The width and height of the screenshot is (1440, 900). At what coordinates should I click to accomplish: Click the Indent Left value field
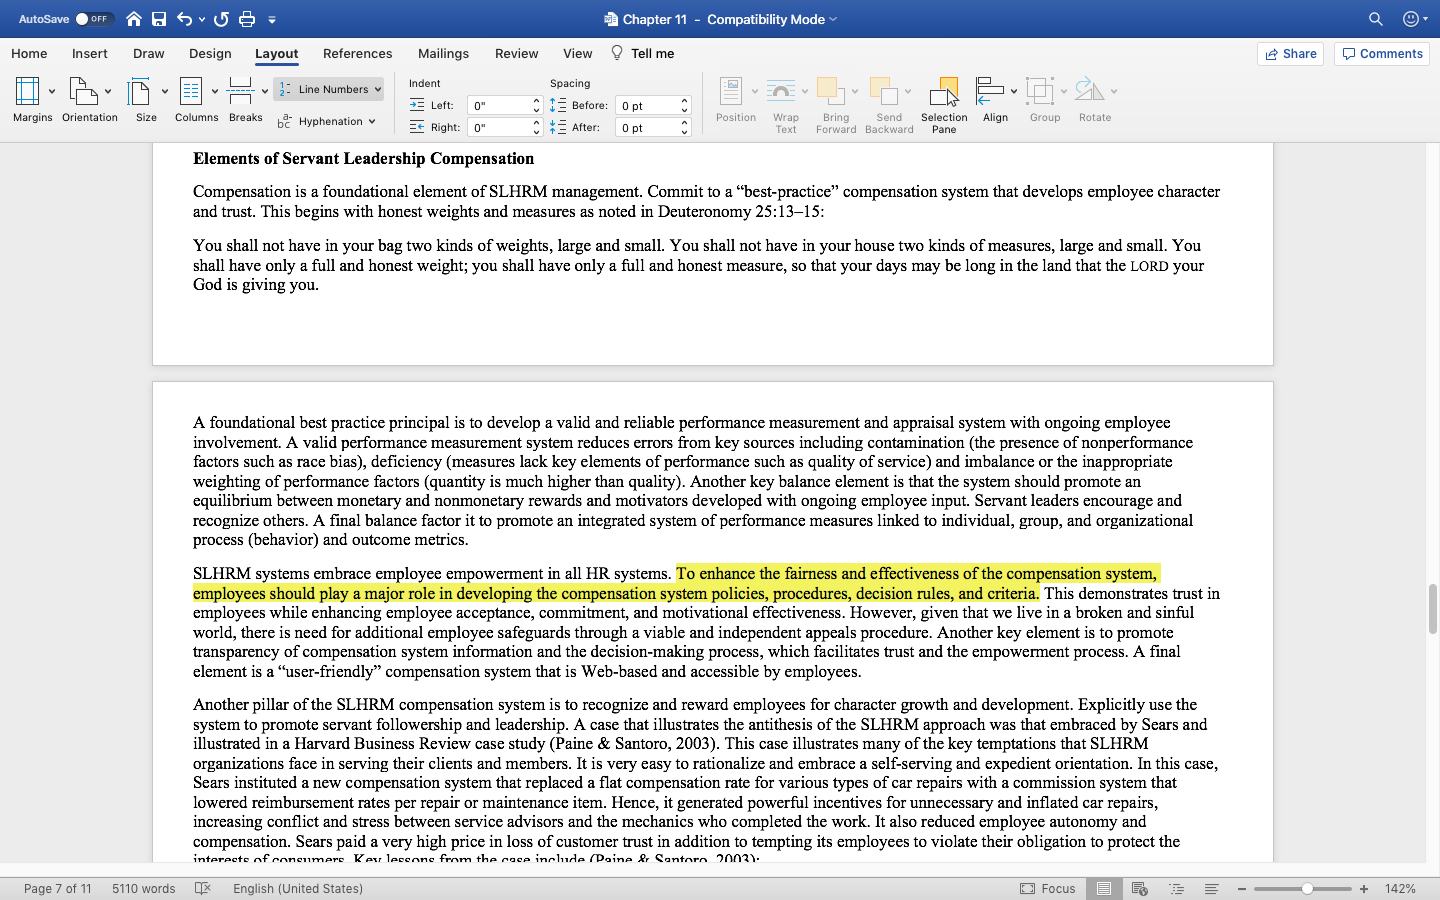(x=498, y=105)
